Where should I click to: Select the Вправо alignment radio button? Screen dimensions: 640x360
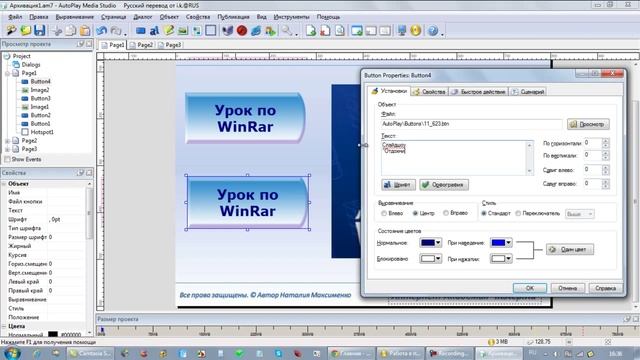[446, 213]
